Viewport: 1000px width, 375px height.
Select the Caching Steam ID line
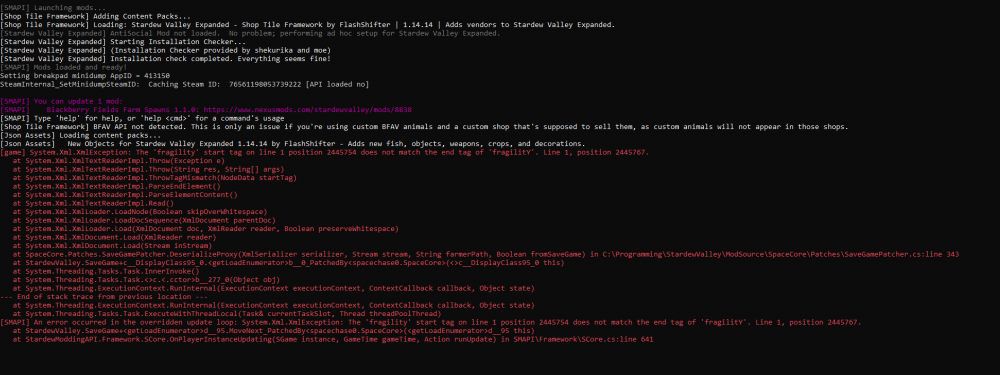pyautogui.click(x=184, y=84)
